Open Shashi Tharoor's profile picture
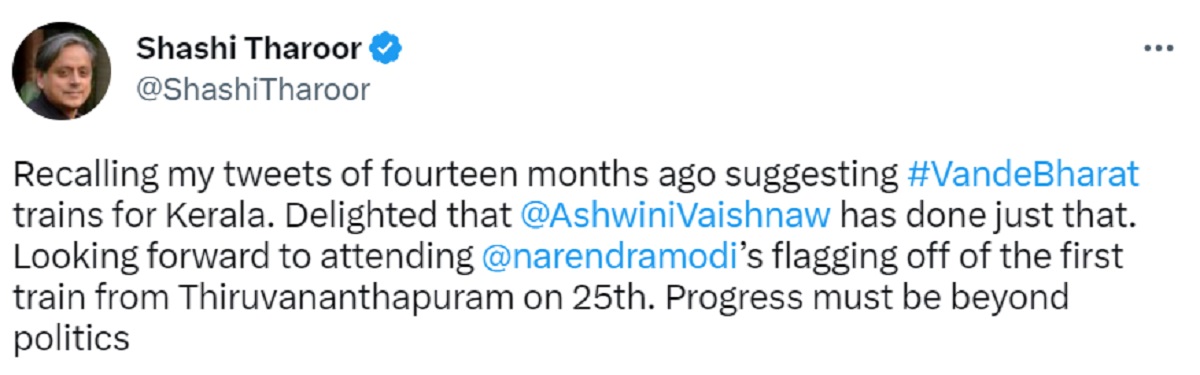1200x375 pixels. pos(61,72)
